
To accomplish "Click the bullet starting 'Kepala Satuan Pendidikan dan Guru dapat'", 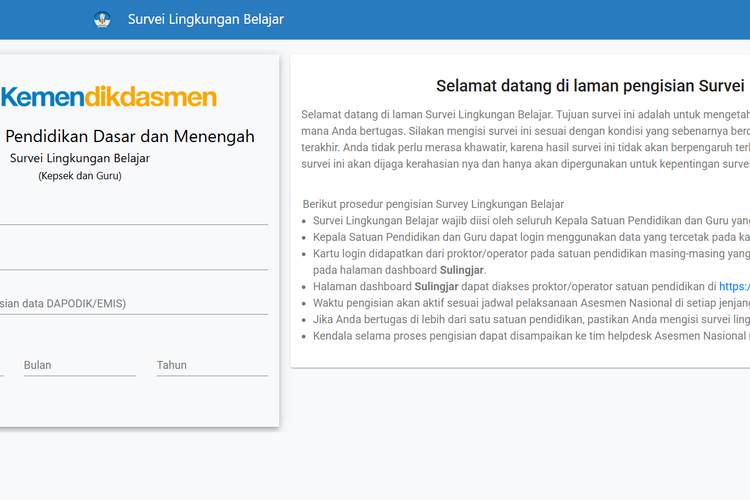I will click(531, 237).
